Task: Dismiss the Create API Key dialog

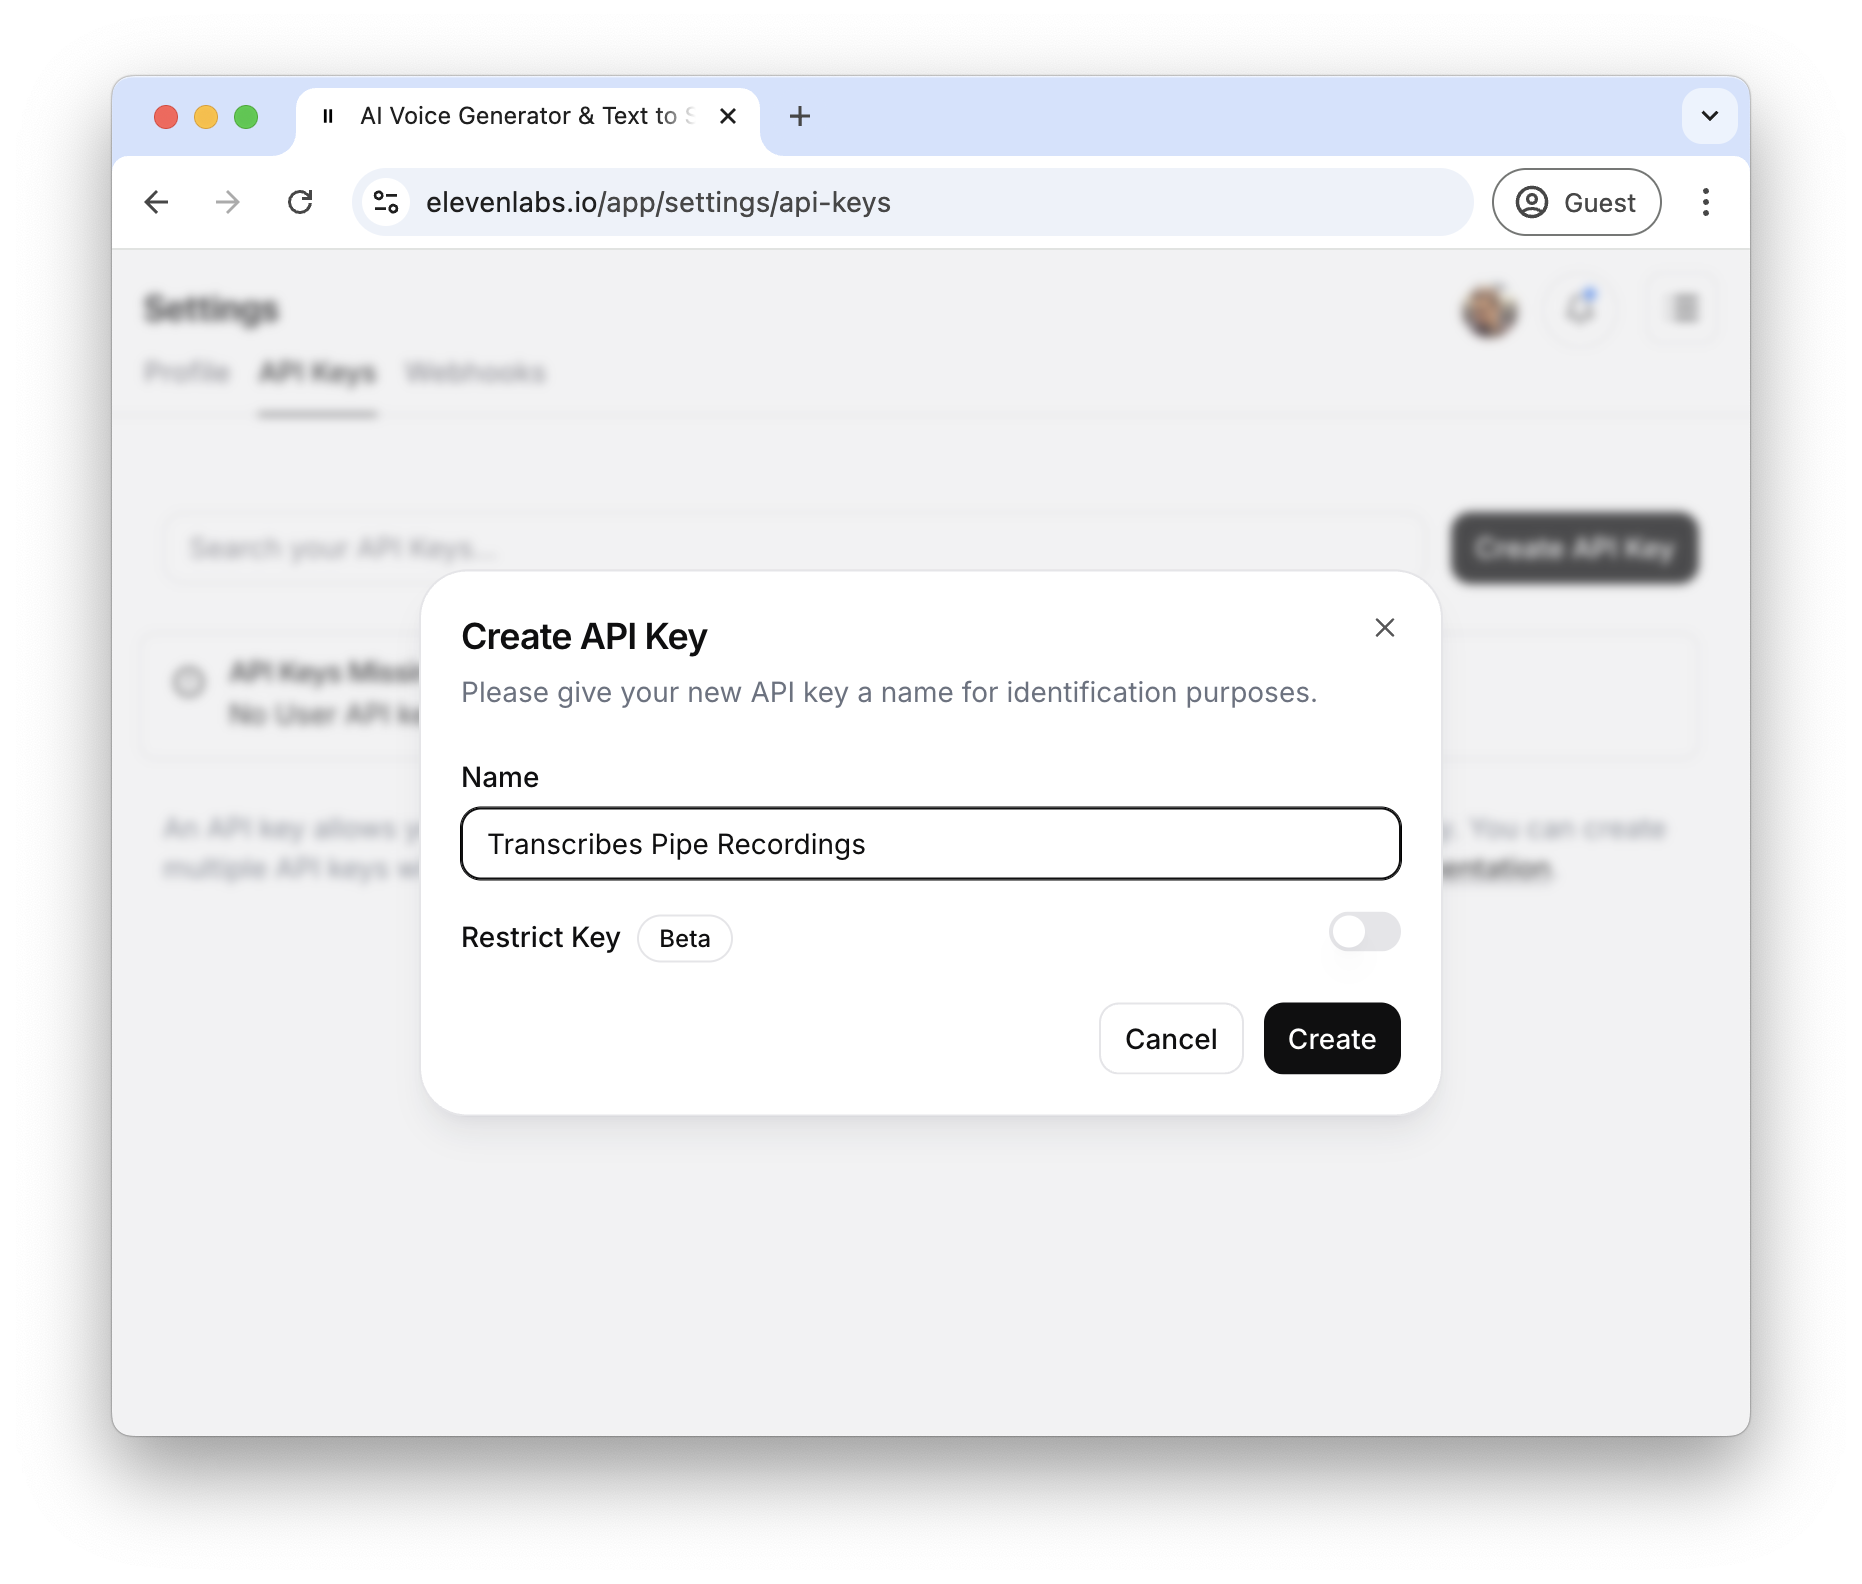Action: [1384, 628]
